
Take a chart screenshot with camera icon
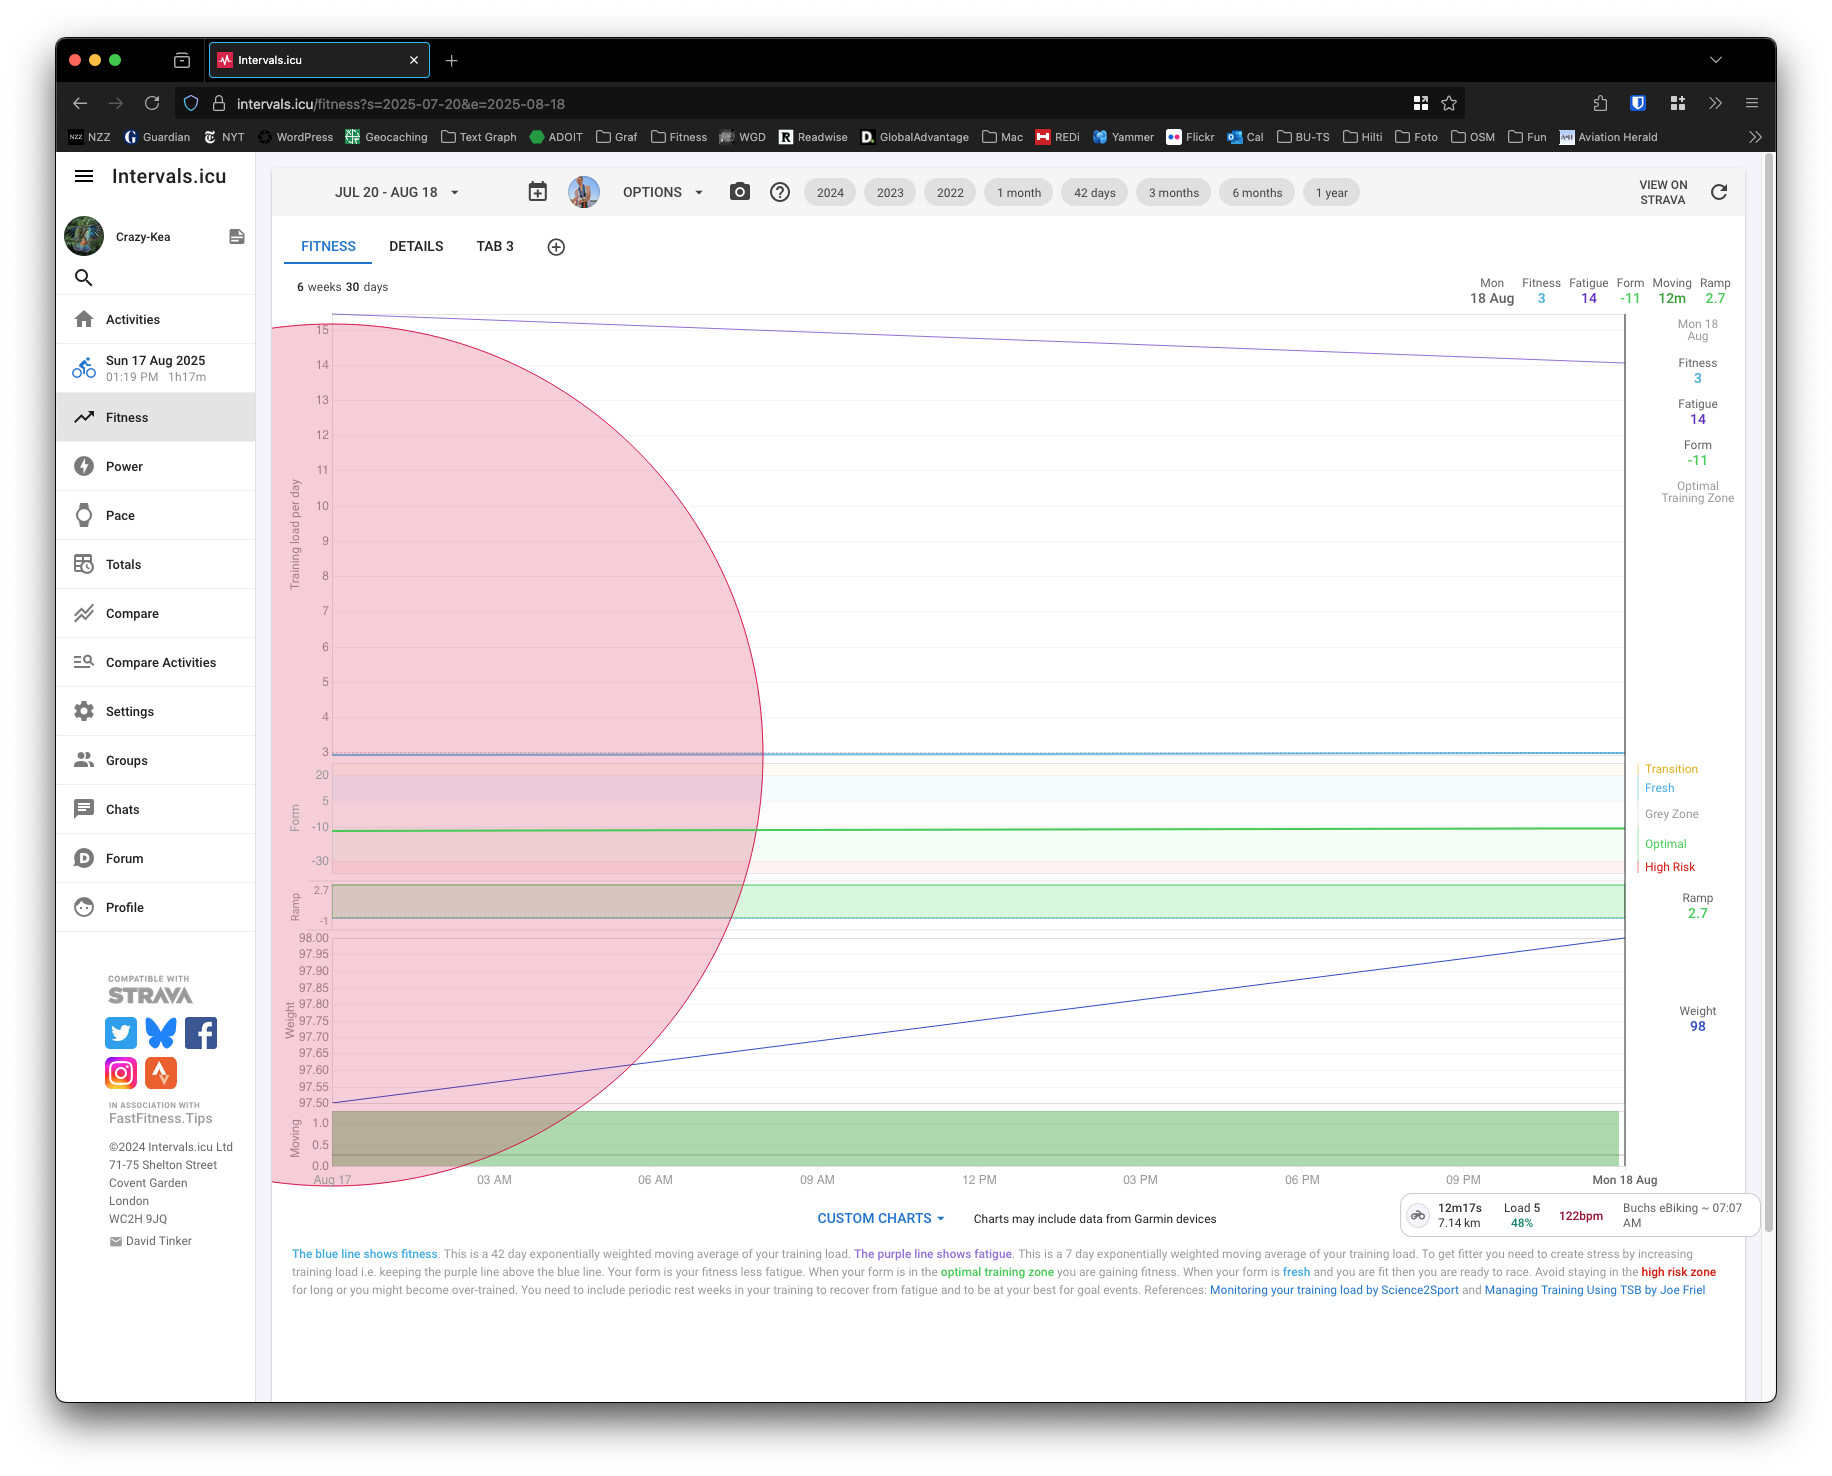tap(740, 192)
